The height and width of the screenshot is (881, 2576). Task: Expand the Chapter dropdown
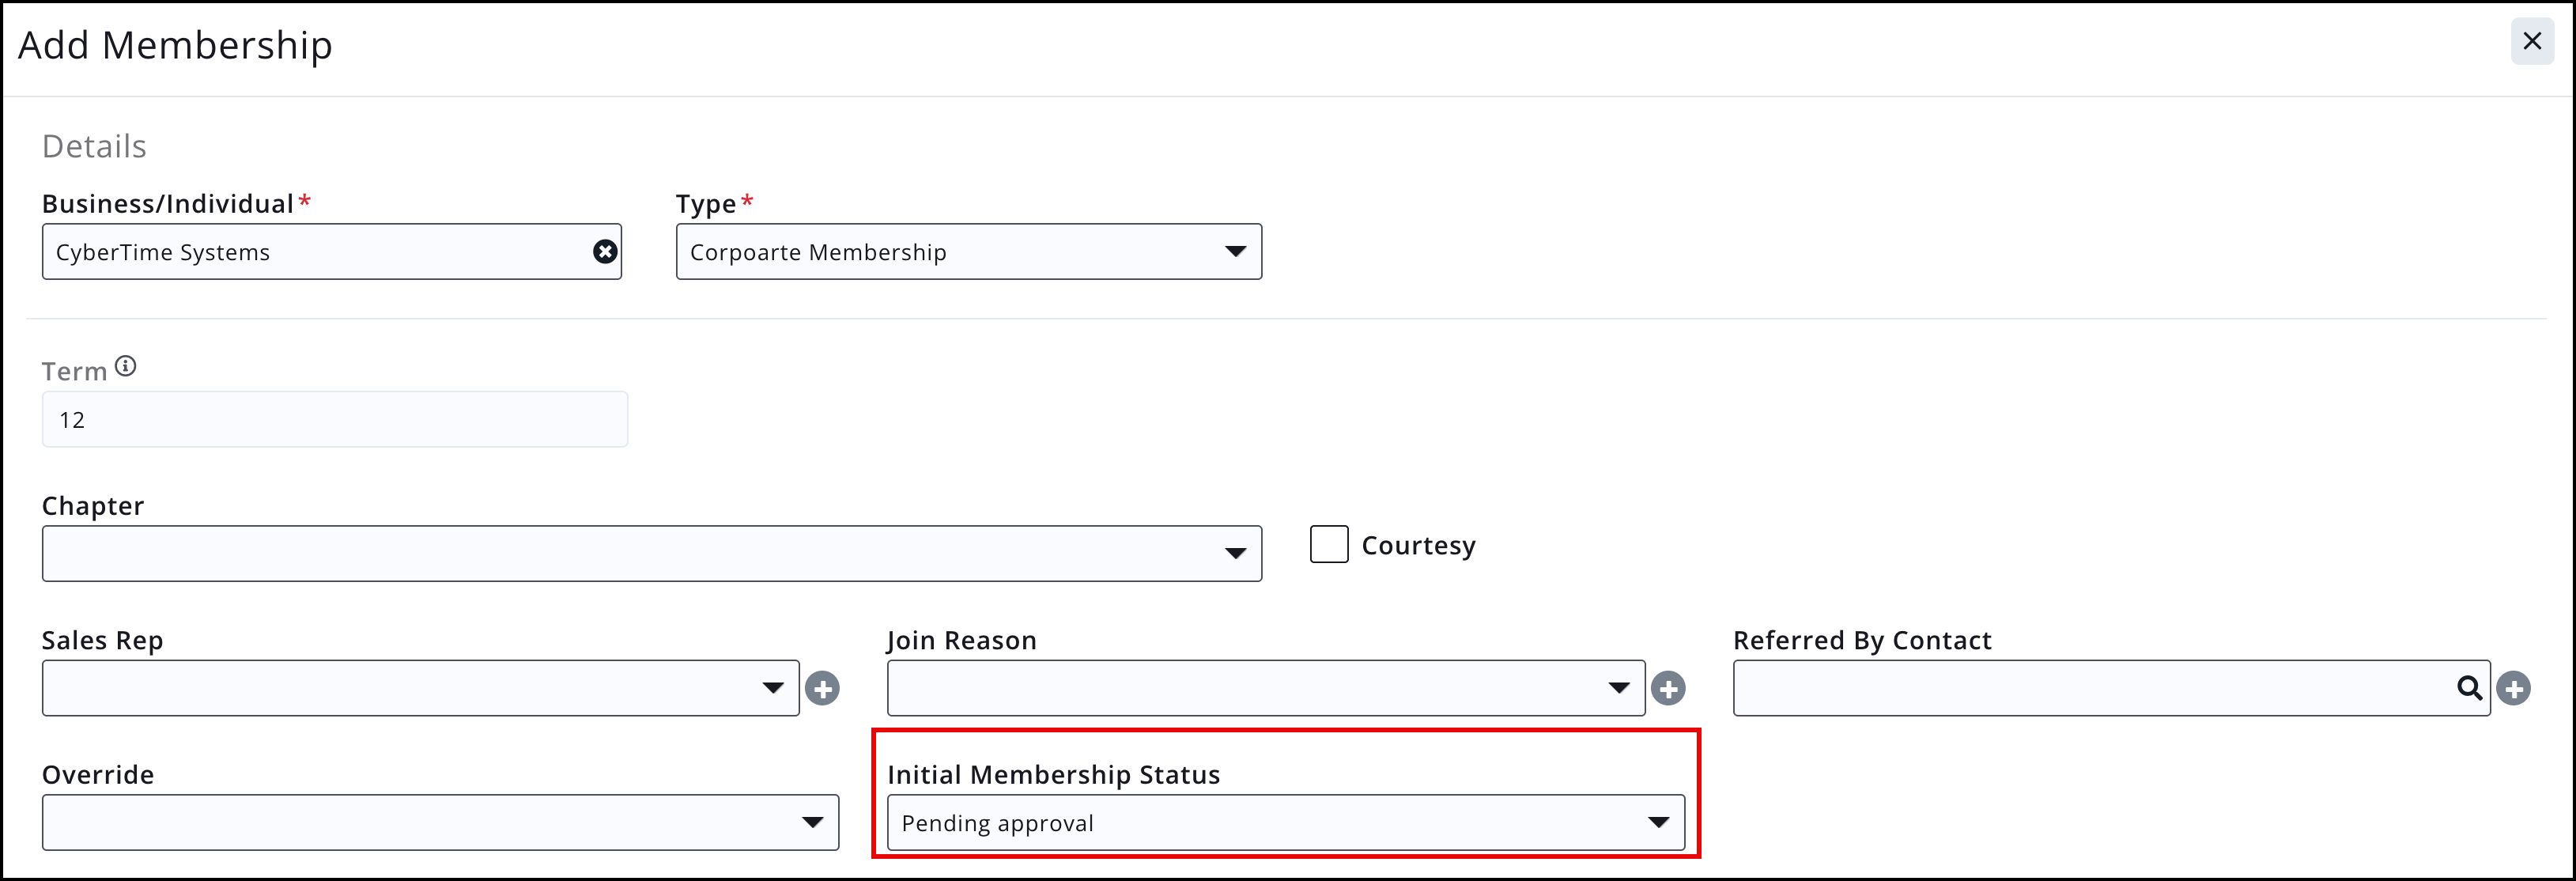coord(652,554)
